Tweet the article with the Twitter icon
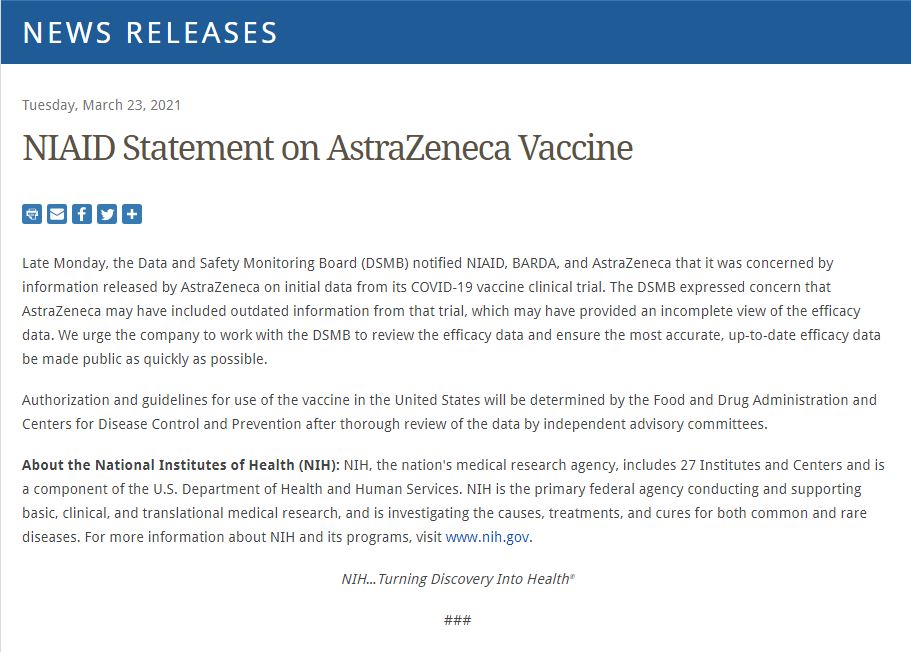Image resolution: width=911 pixels, height=652 pixels. click(x=107, y=214)
